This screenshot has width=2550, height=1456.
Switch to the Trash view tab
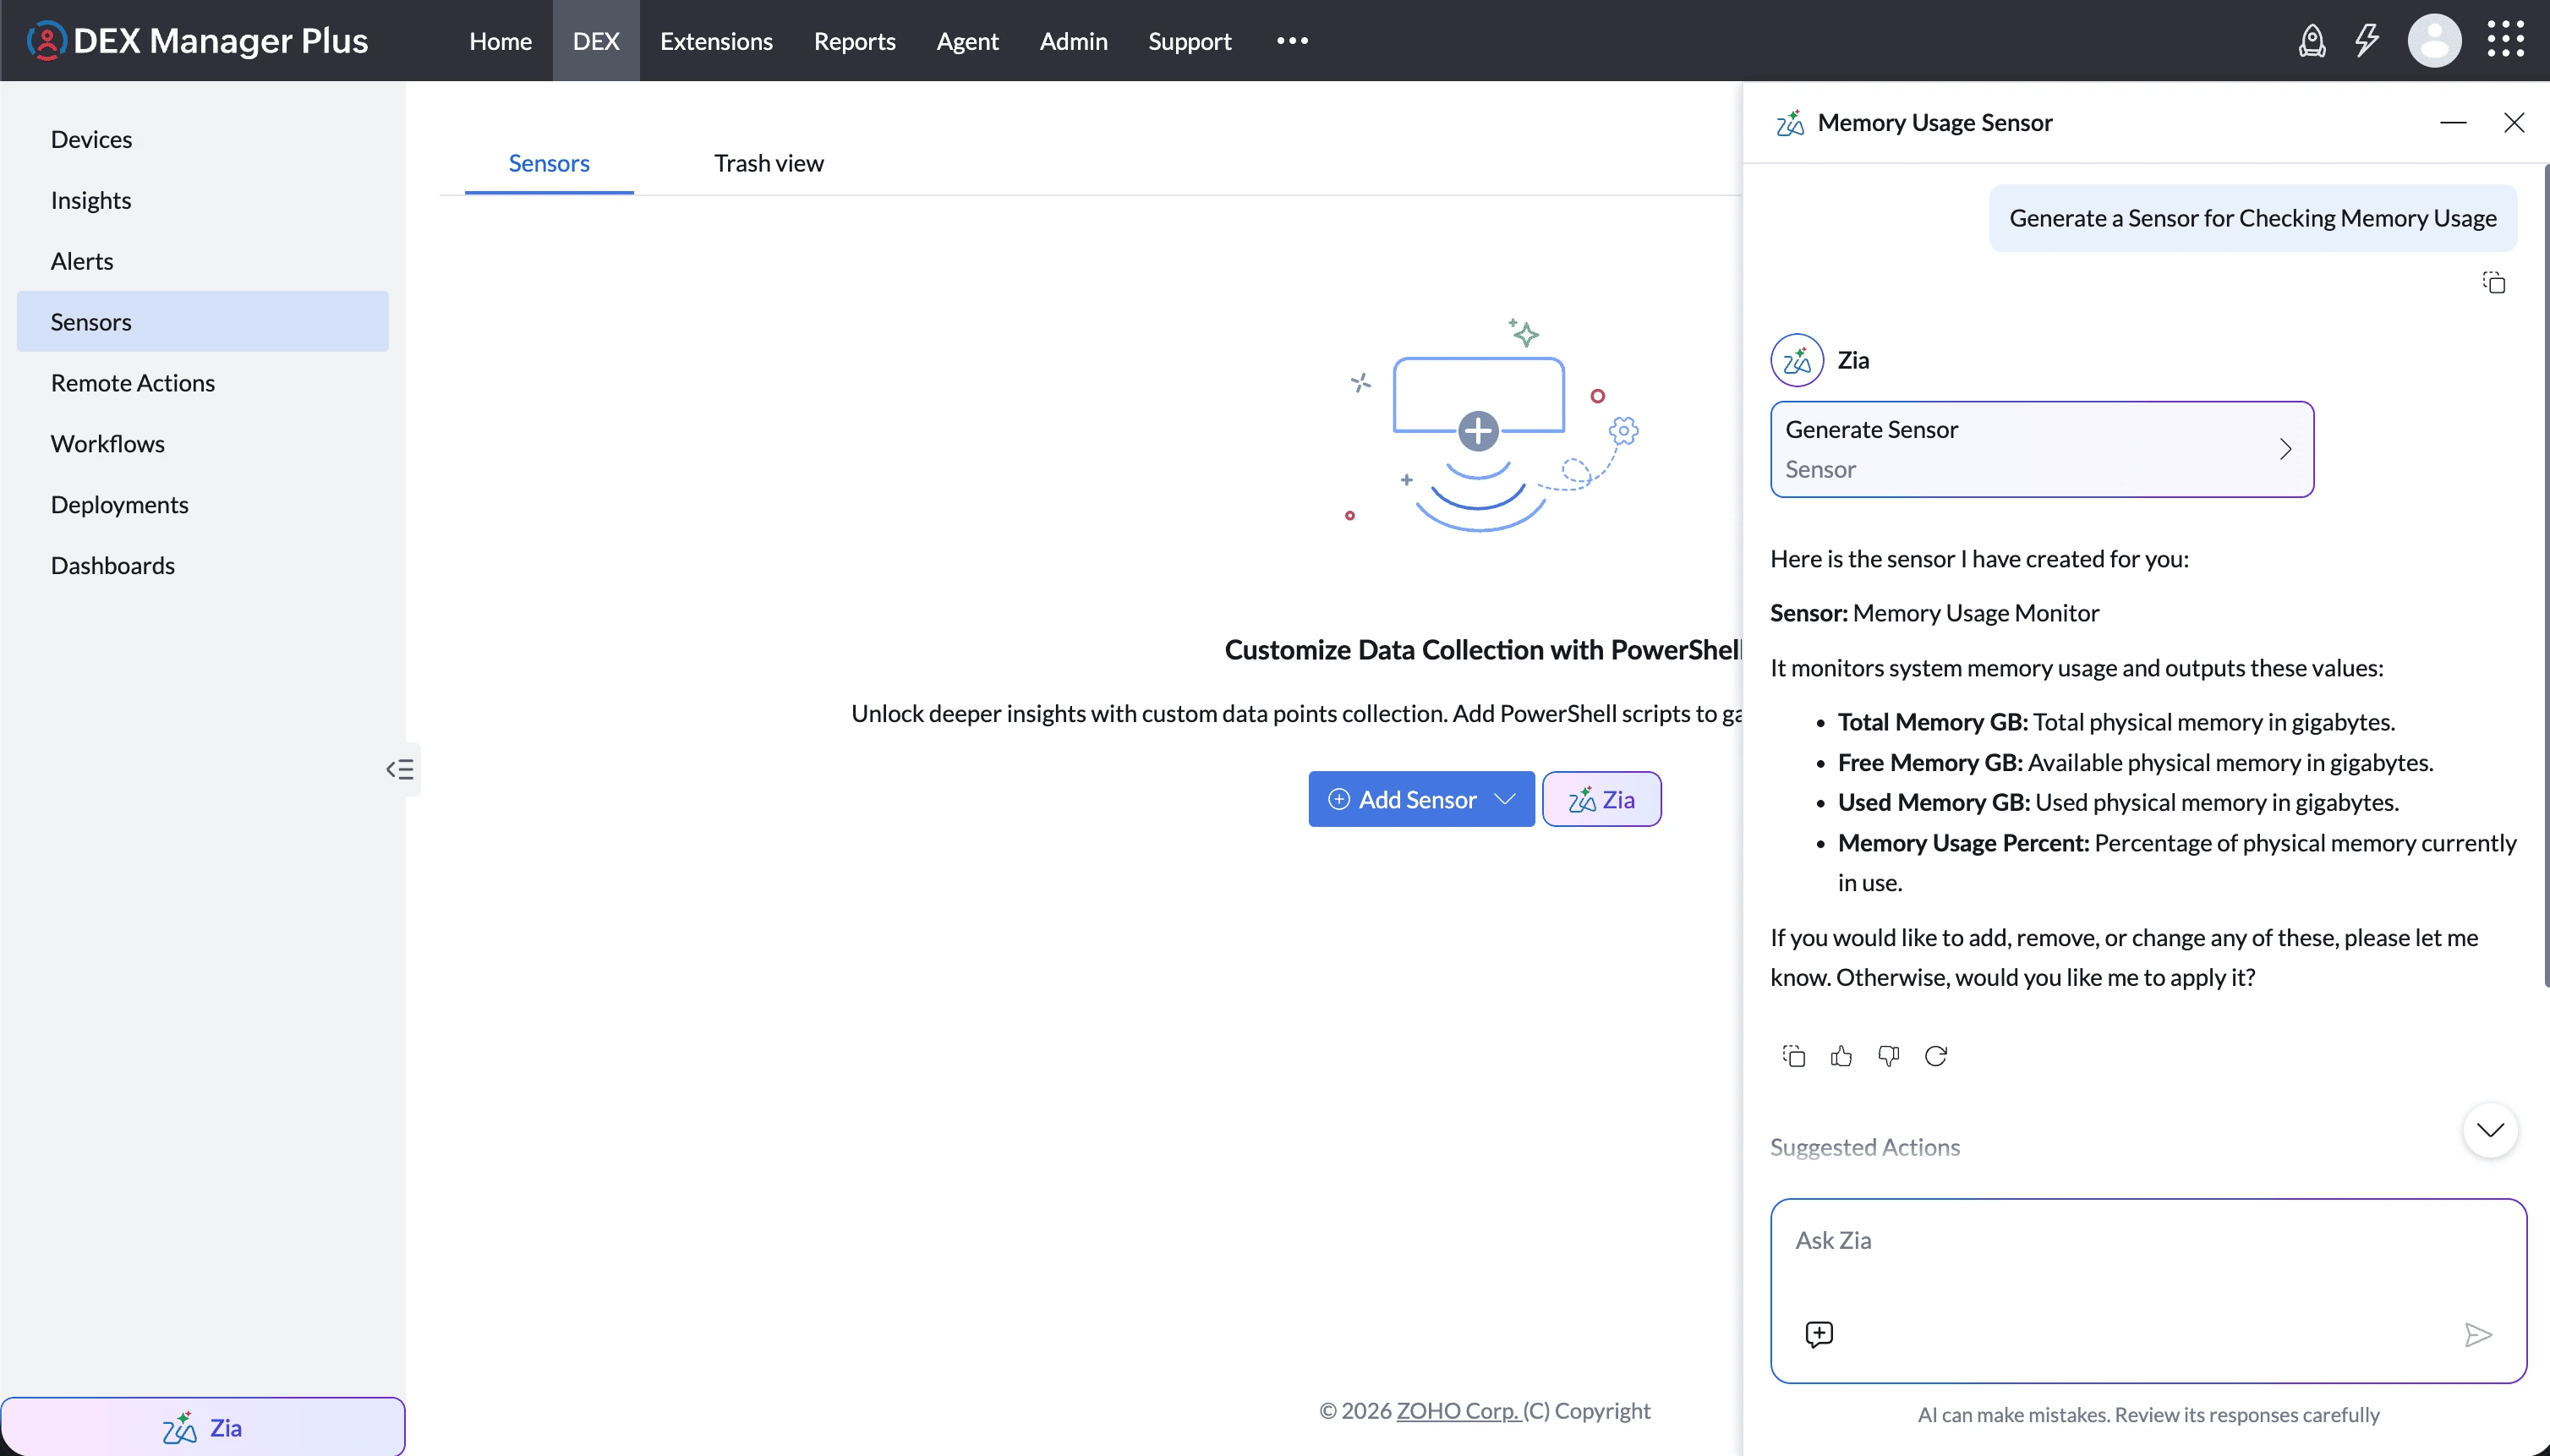click(x=769, y=163)
